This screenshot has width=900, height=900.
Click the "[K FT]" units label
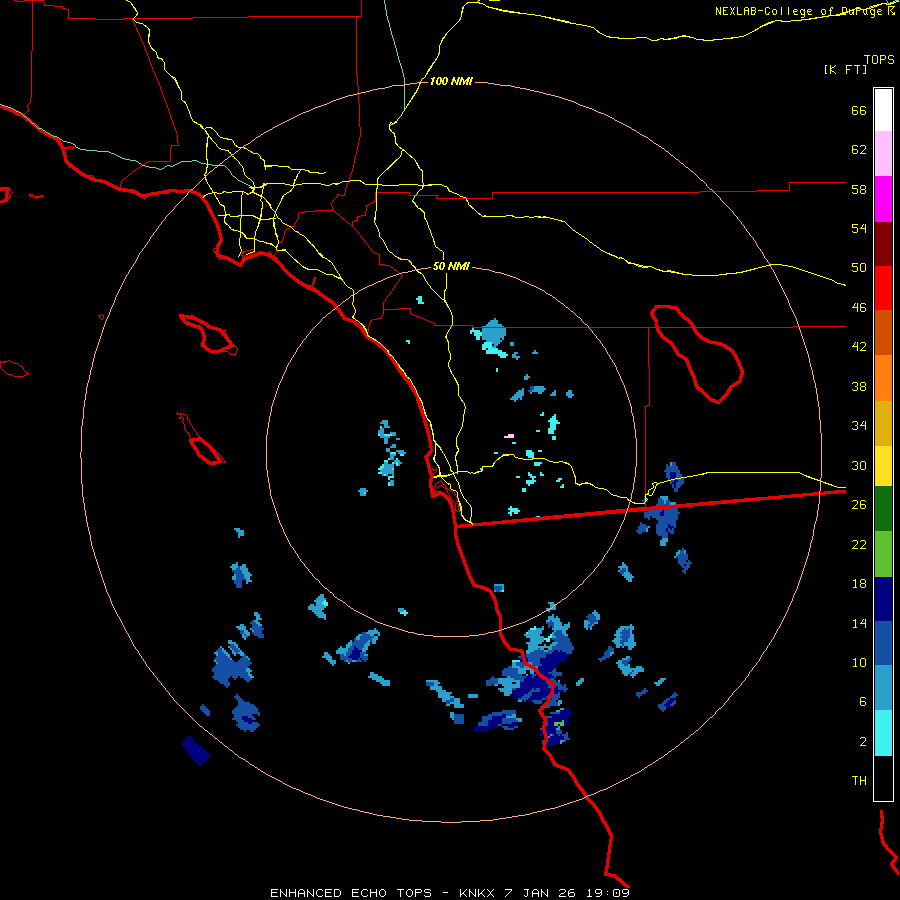(845, 69)
